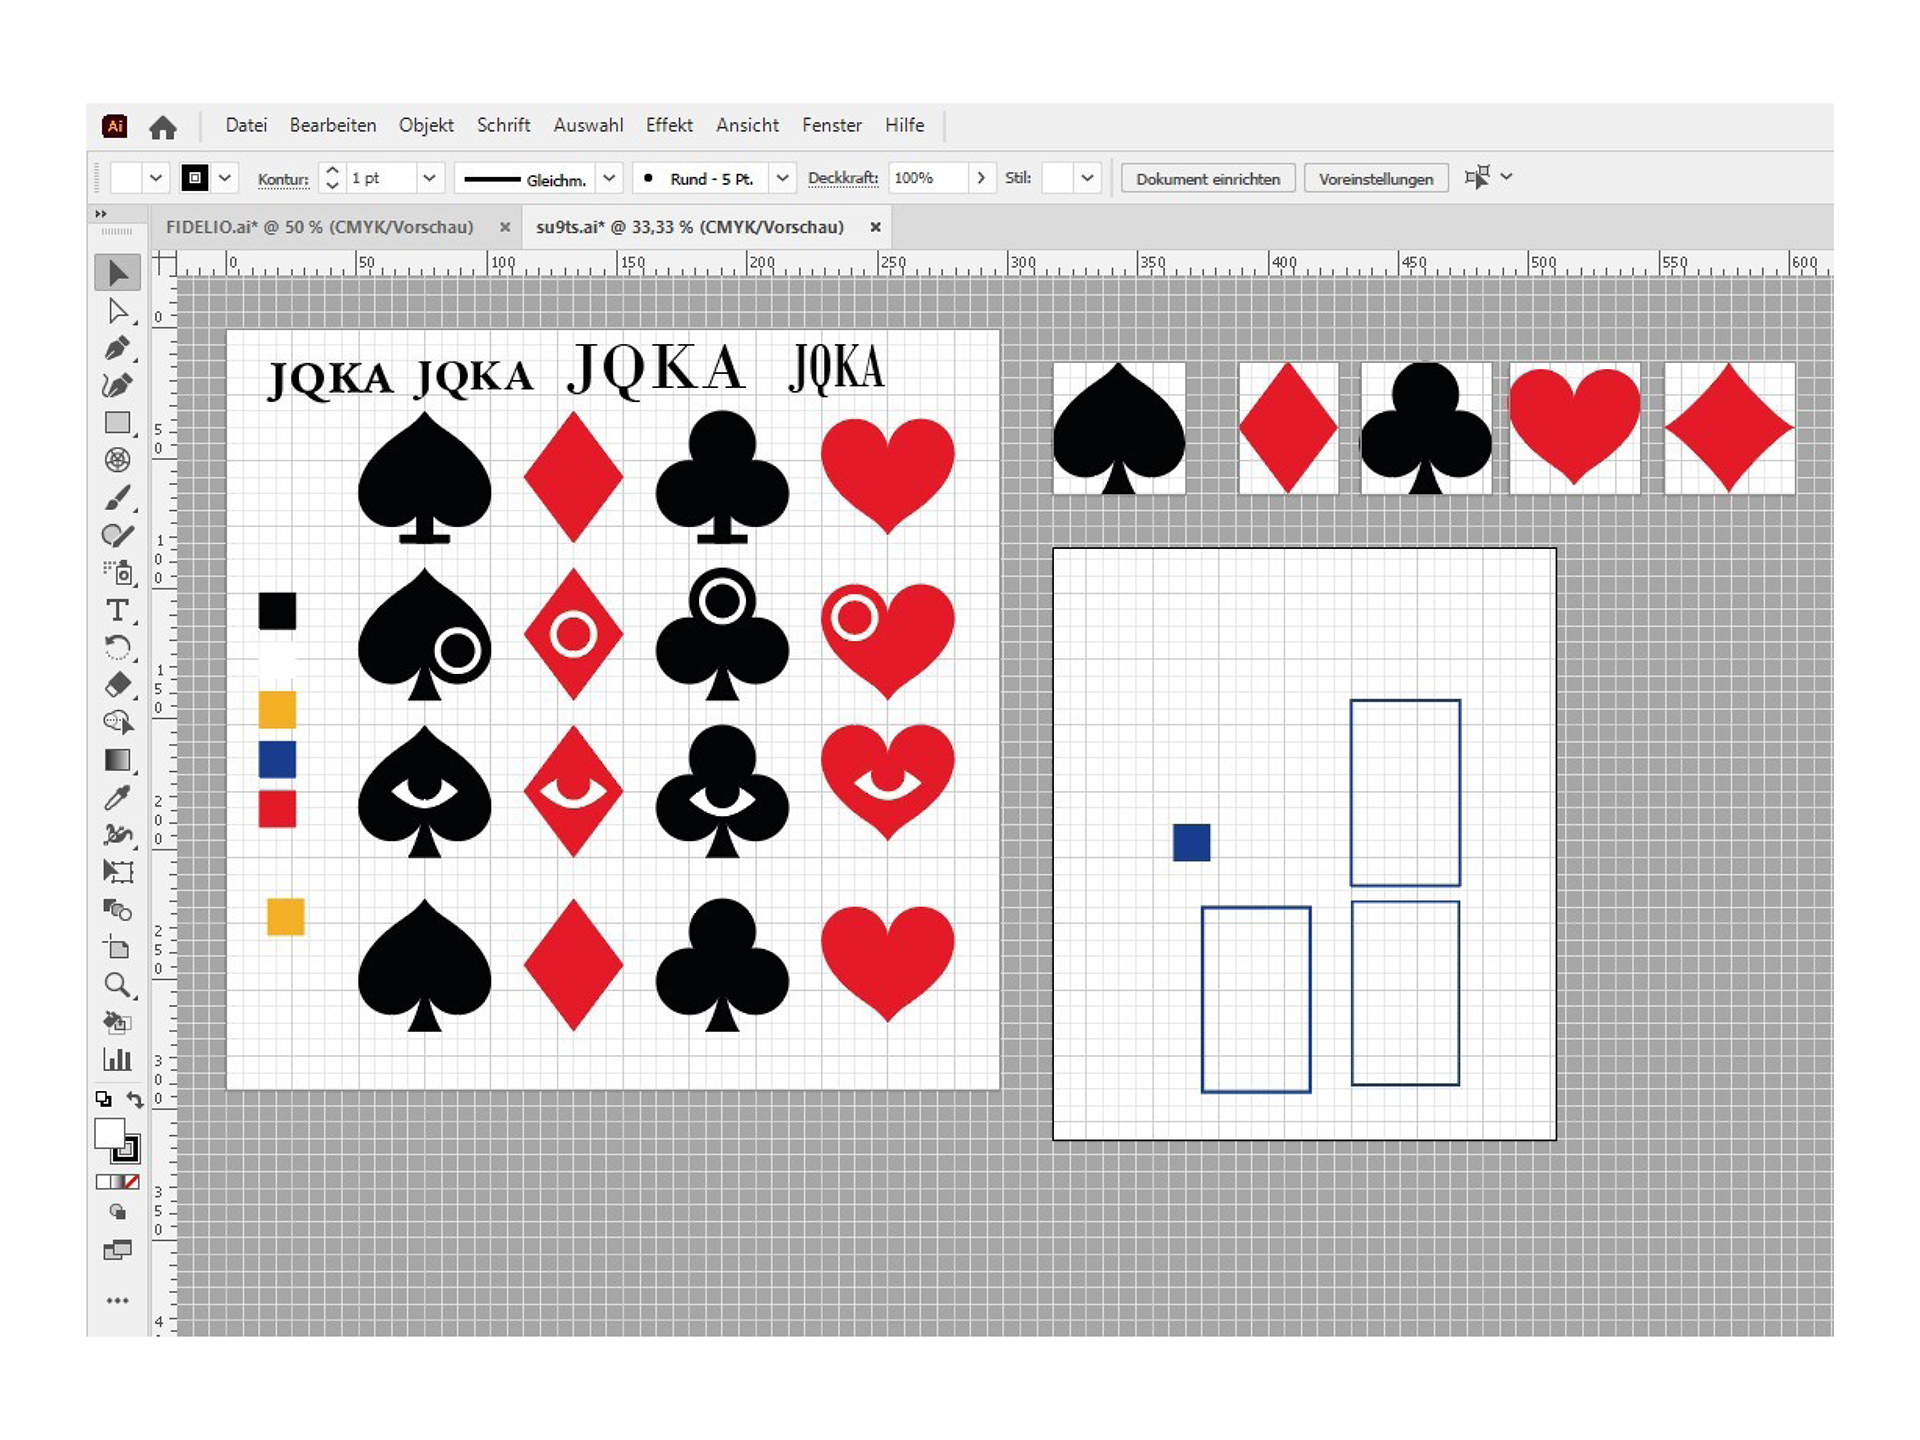Select the Artboard tool
1920x1440 pixels.
[x=118, y=947]
